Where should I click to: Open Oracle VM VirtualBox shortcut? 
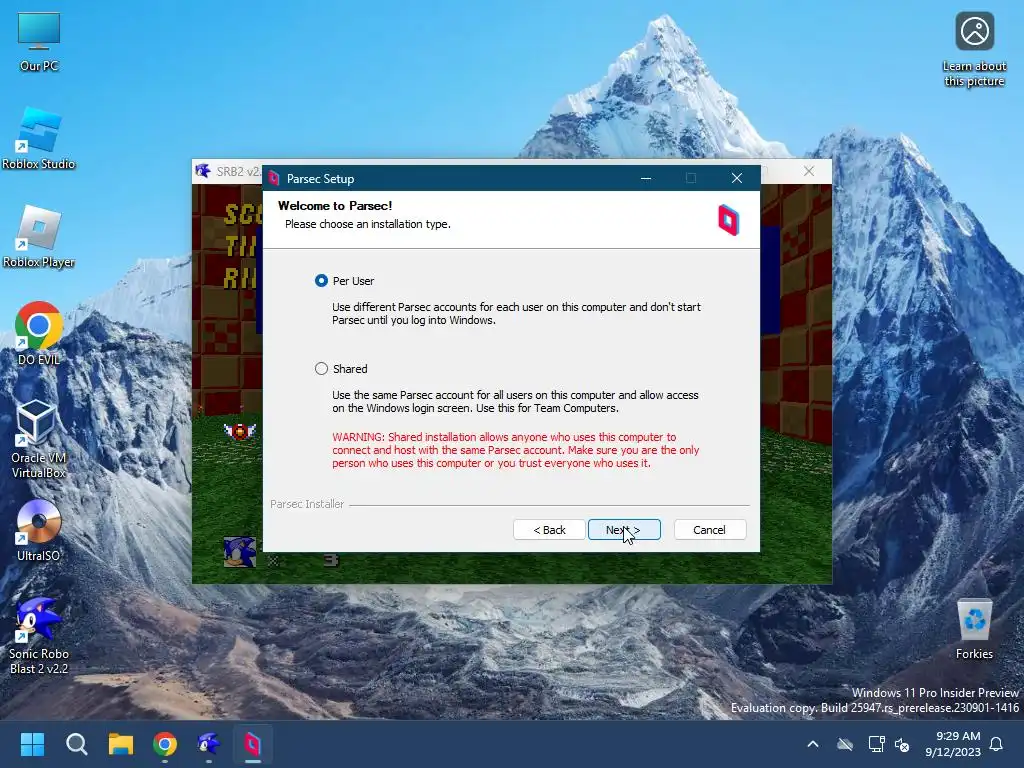click(39, 439)
